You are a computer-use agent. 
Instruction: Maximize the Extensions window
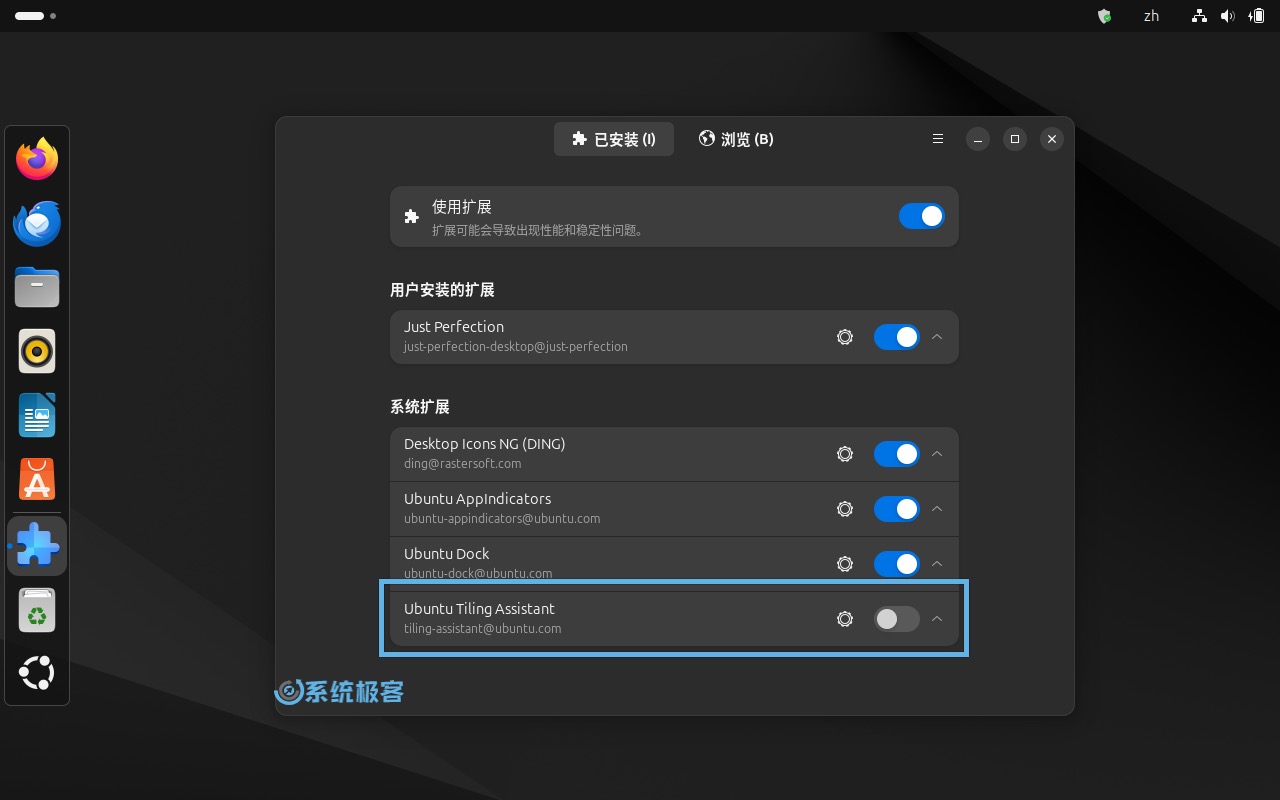1014,139
